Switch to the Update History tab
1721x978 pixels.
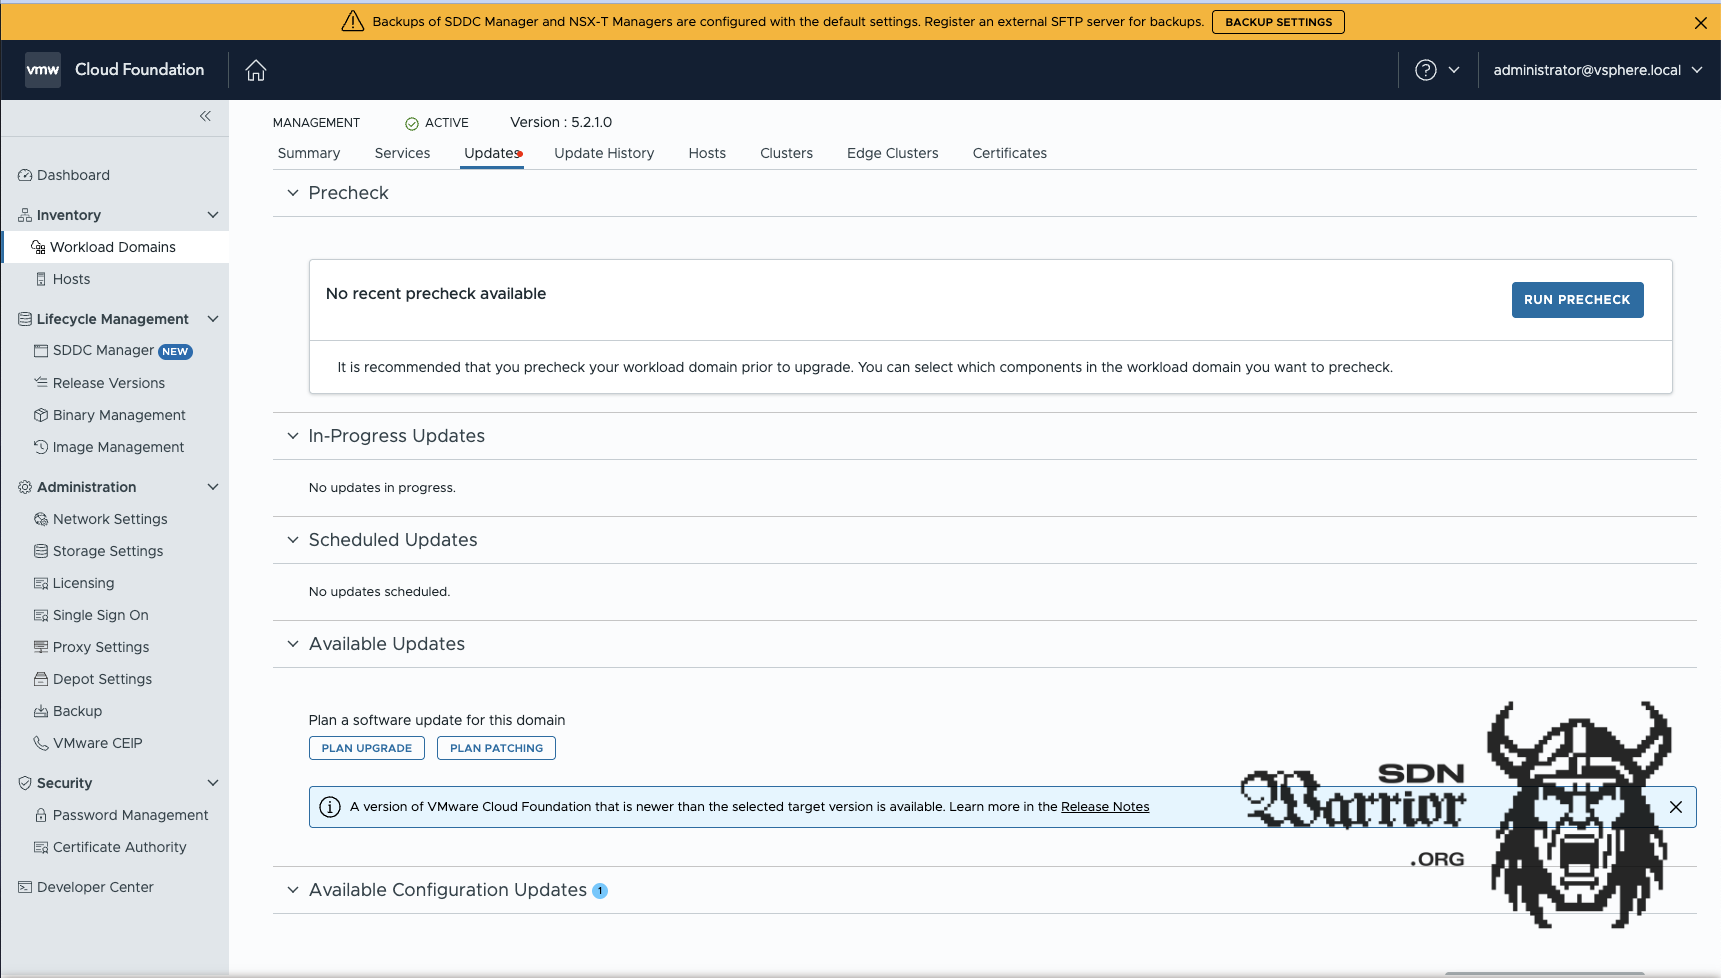(x=604, y=153)
